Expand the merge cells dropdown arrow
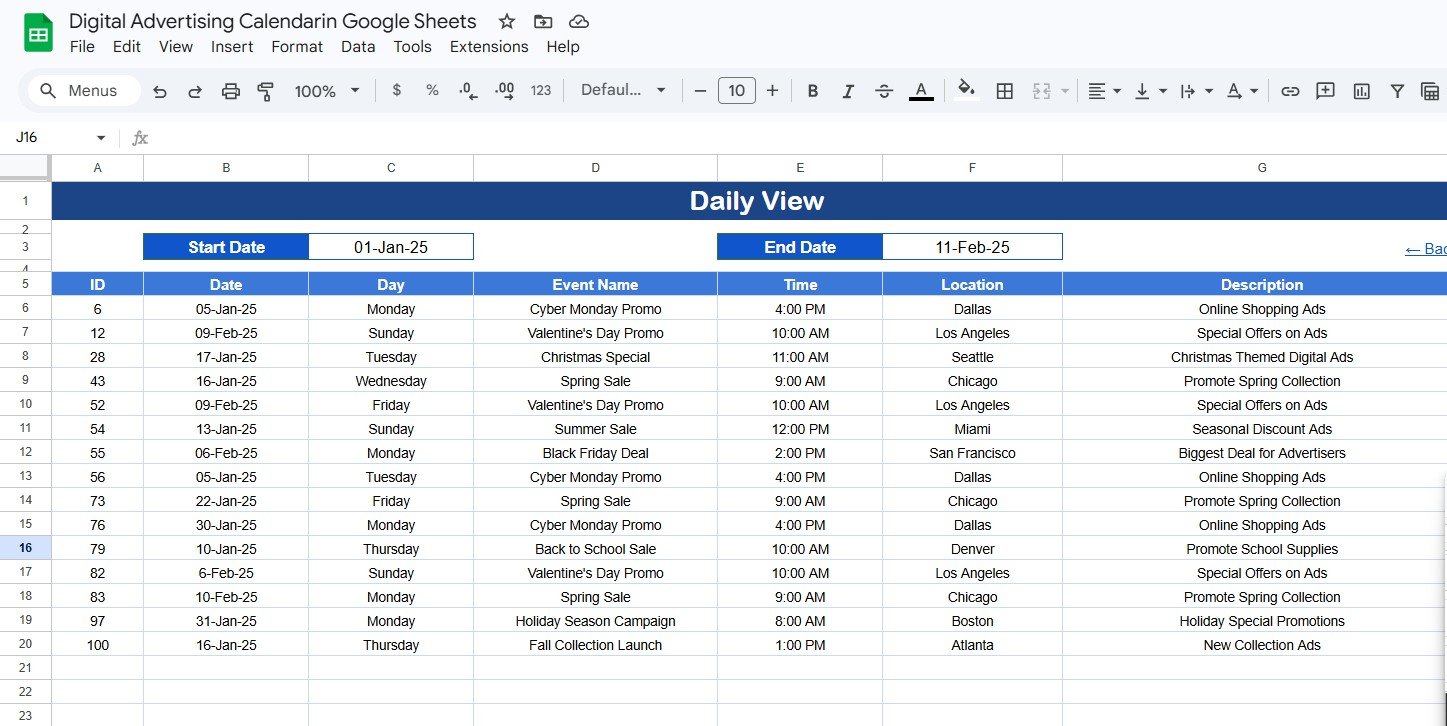The height and width of the screenshot is (726, 1447). 1065,91
